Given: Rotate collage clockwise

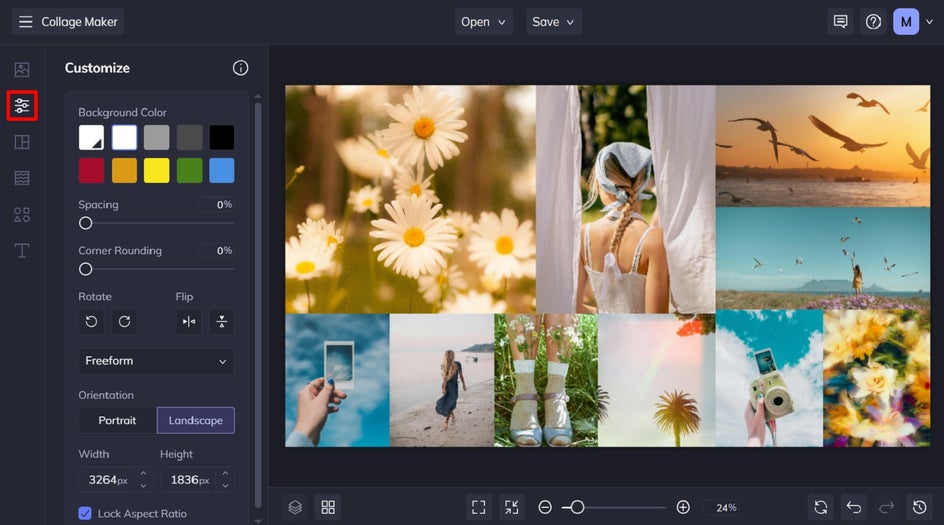Looking at the screenshot, I should pos(124,322).
